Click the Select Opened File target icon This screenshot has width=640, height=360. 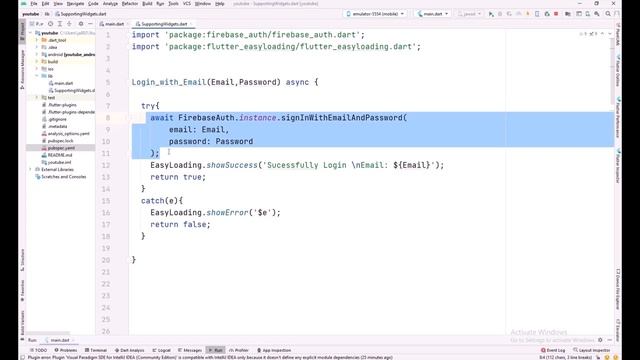[x=51, y=24]
